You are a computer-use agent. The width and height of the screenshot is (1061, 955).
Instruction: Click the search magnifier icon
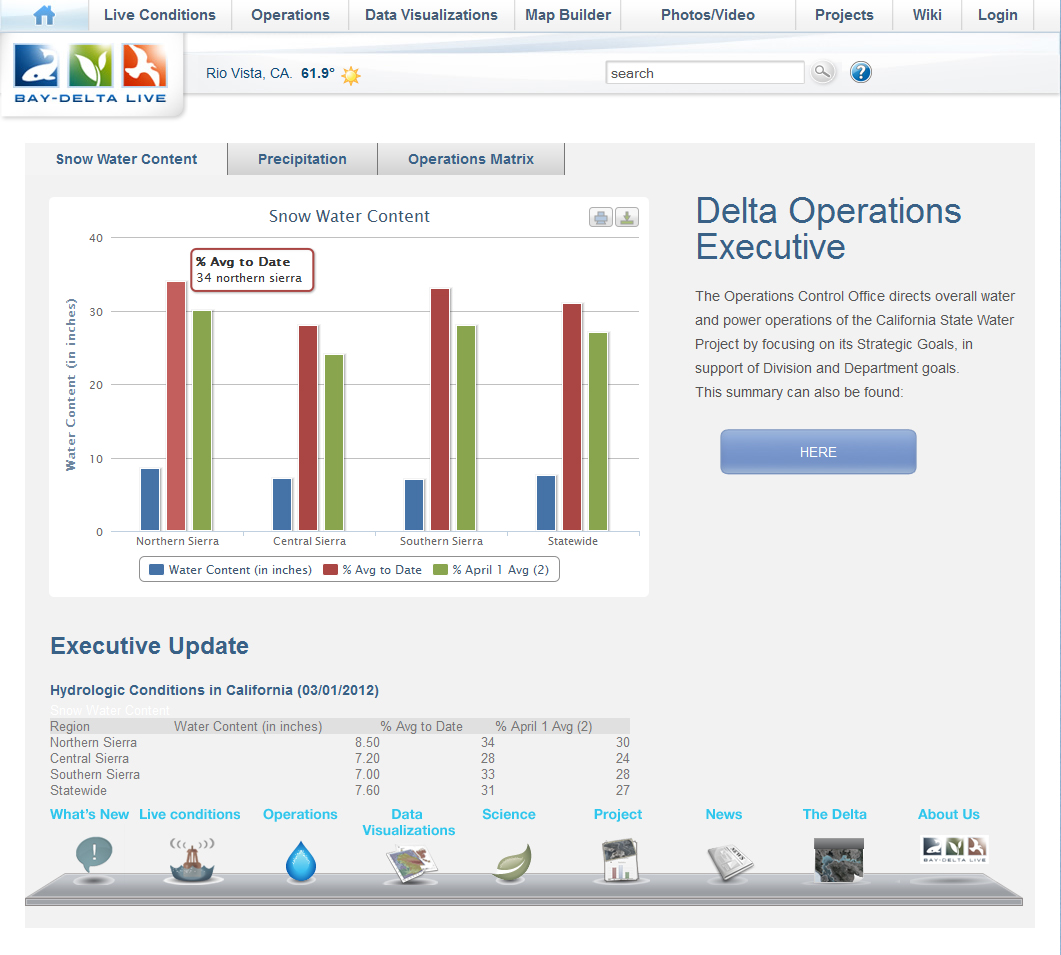click(822, 72)
